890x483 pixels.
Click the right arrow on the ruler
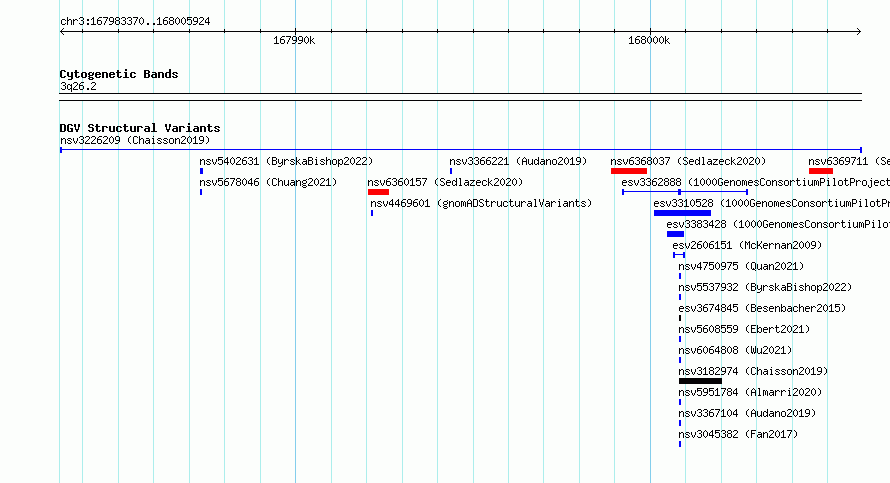point(858,32)
